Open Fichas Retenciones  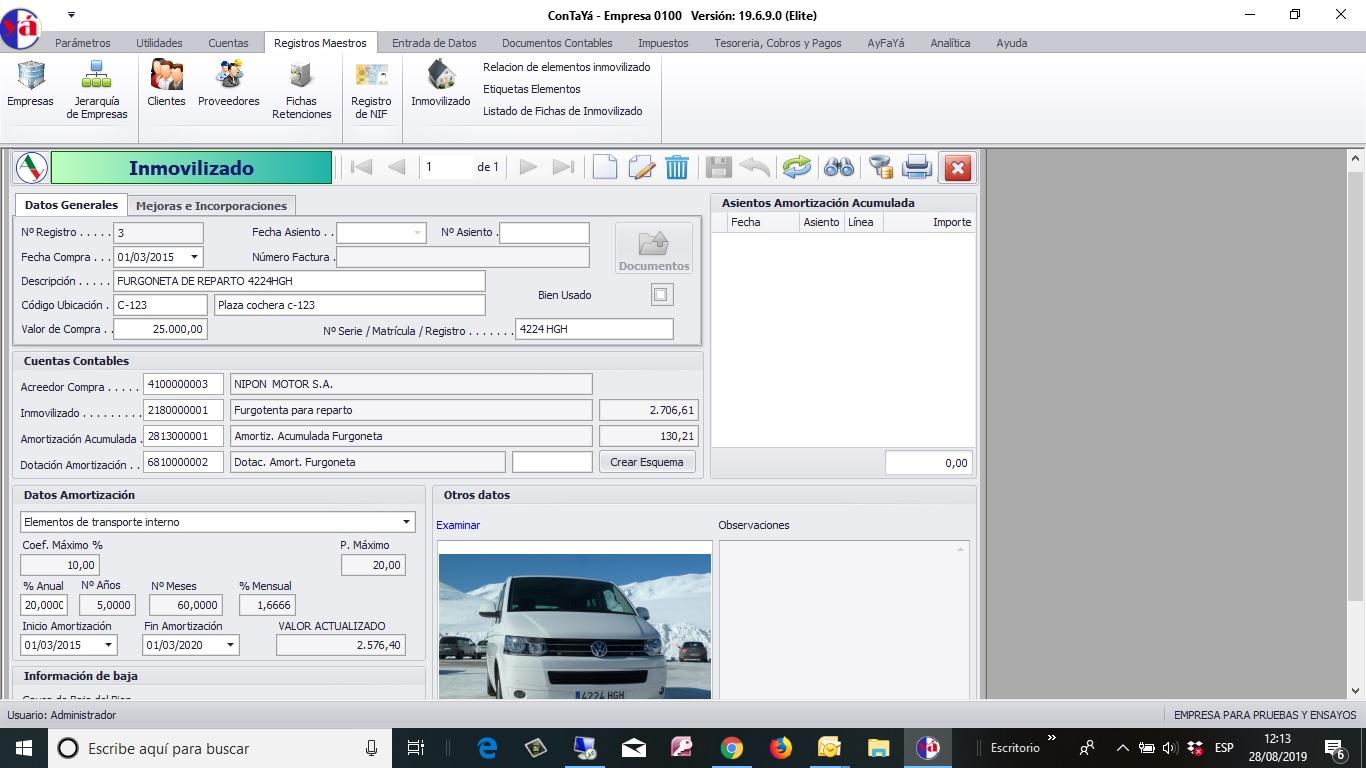(x=301, y=90)
